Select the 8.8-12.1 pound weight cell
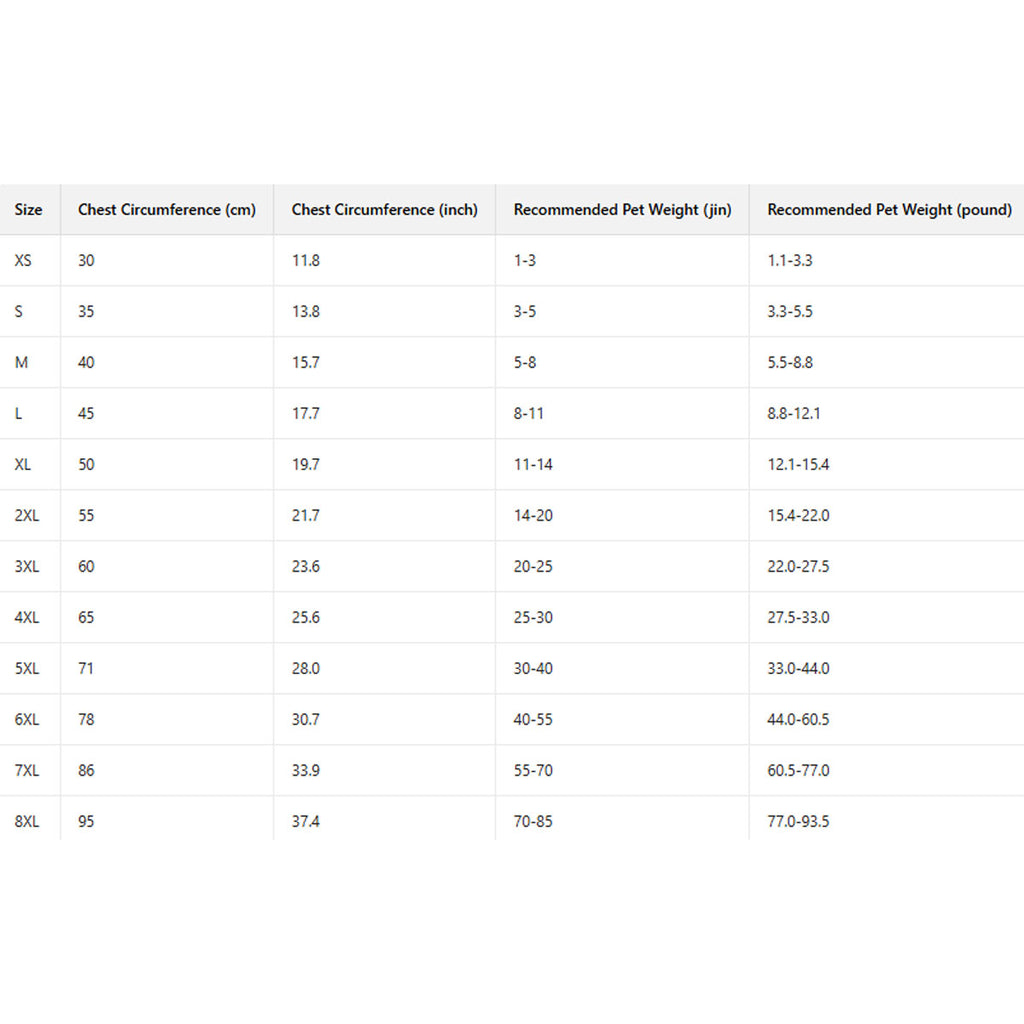The image size is (1024, 1024). point(794,413)
